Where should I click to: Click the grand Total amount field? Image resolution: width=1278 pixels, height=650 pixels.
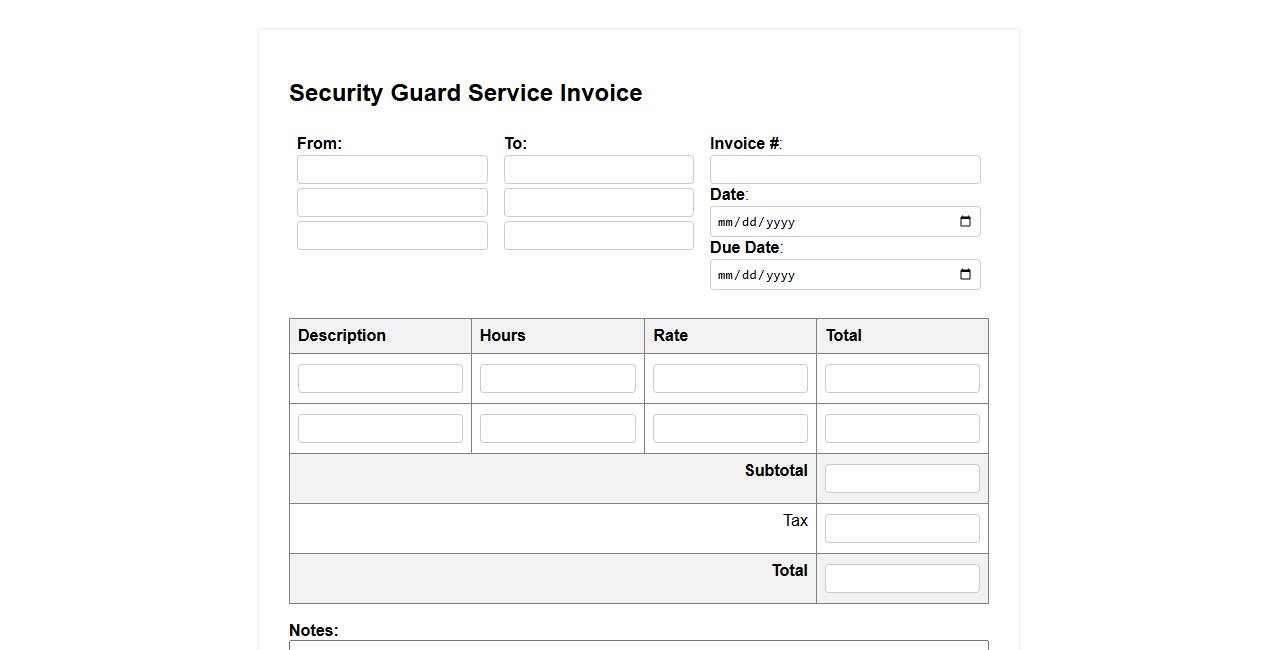(902, 579)
